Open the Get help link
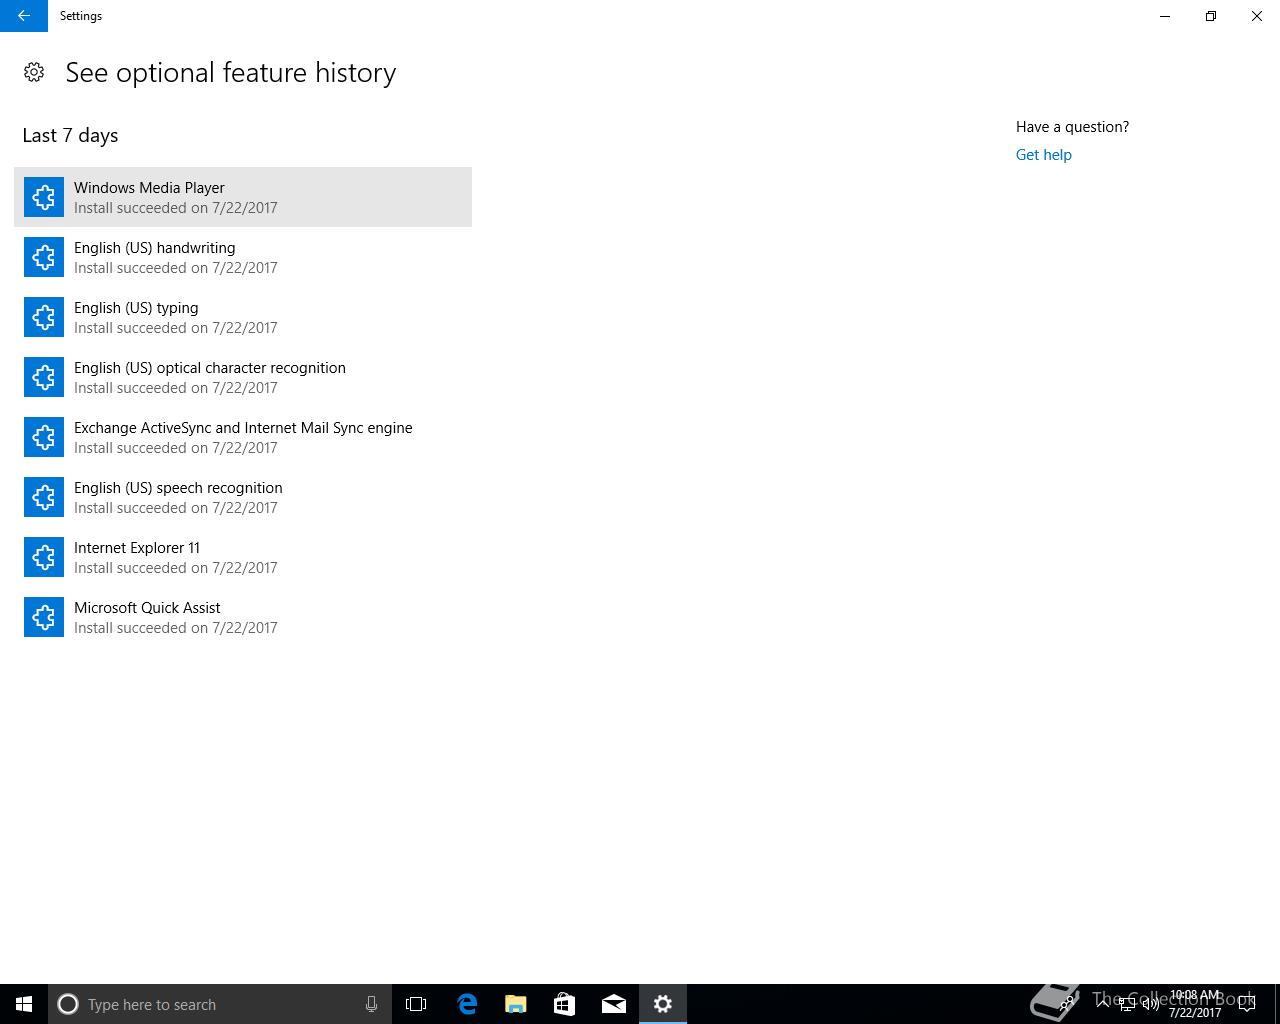The image size is (1280, 1024). (x=1043, y=155)
